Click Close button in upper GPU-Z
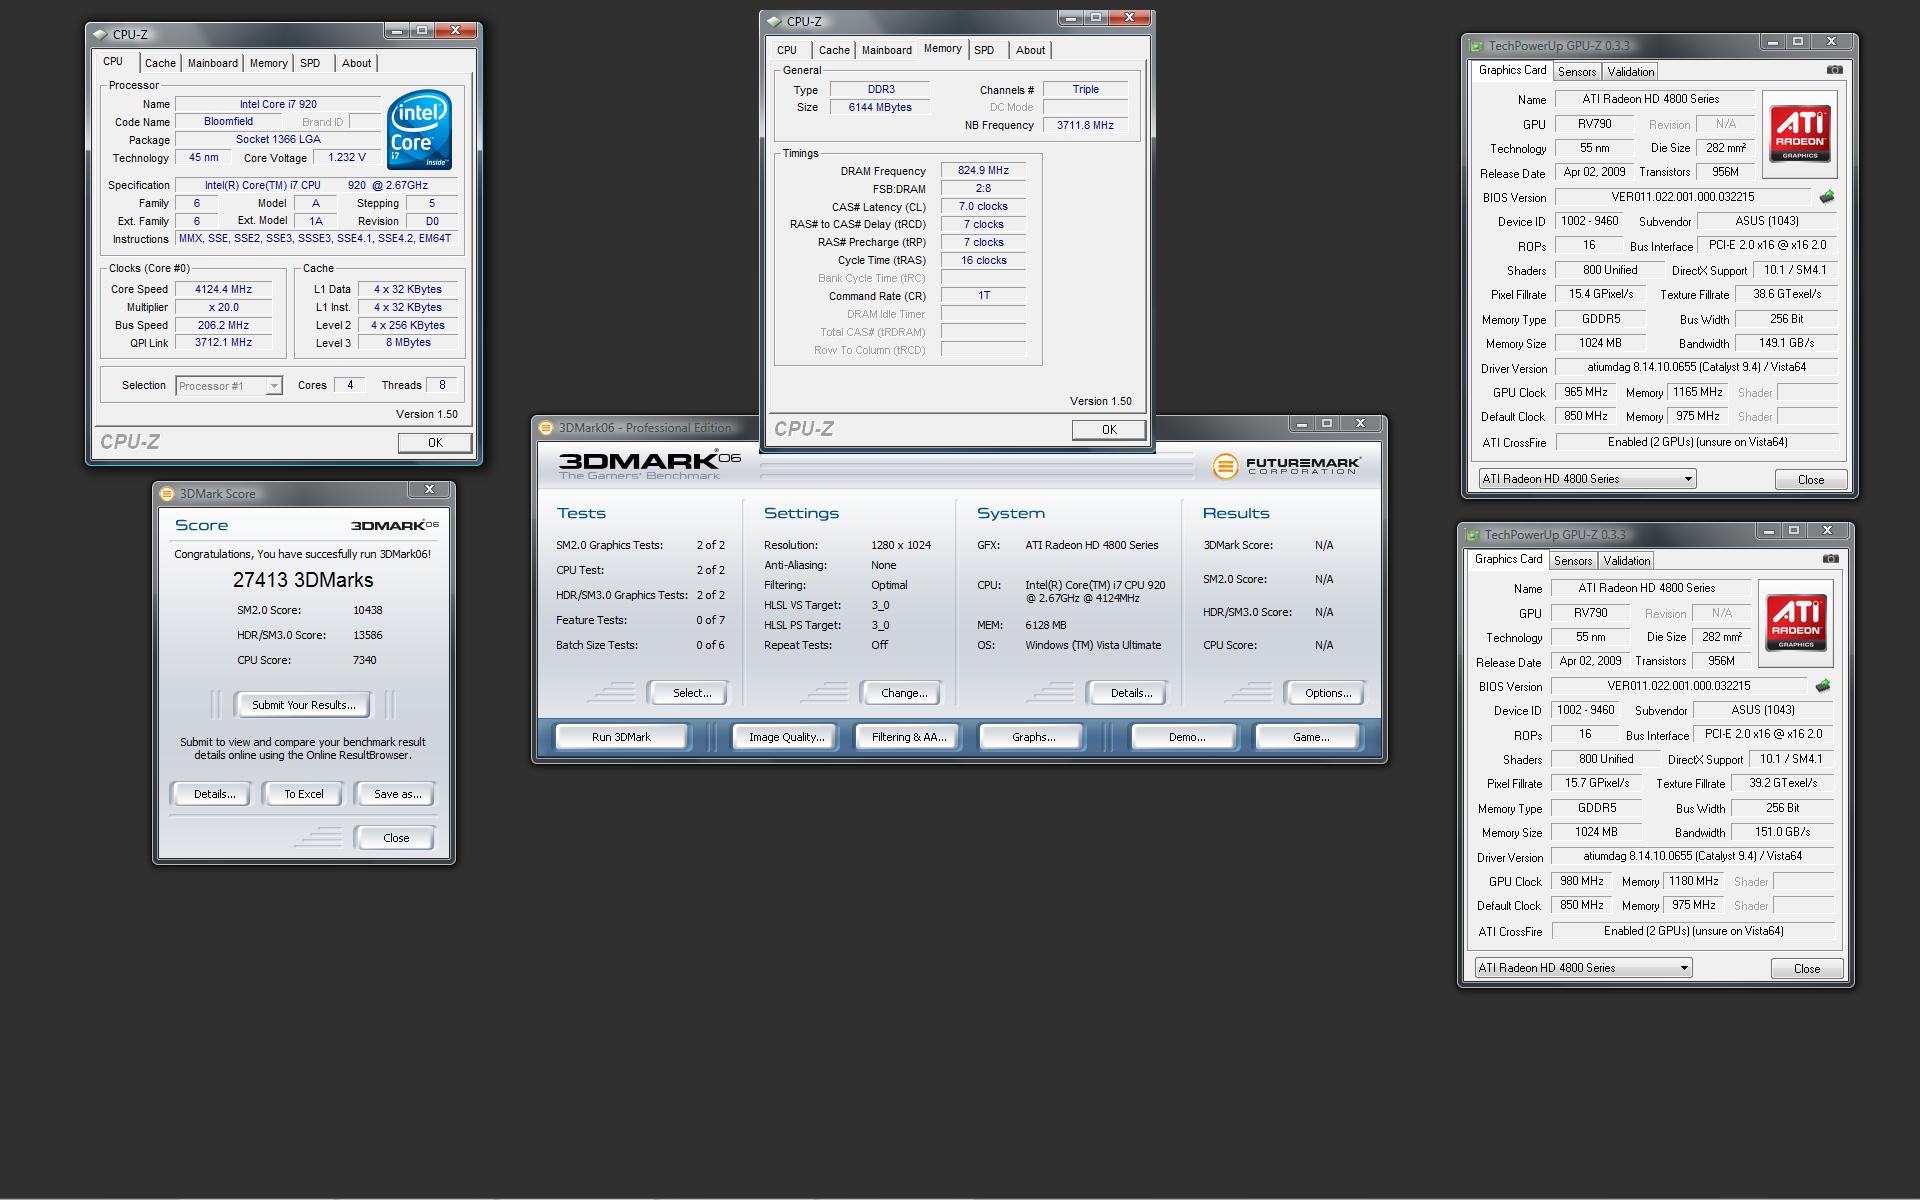 [1810, 480]
